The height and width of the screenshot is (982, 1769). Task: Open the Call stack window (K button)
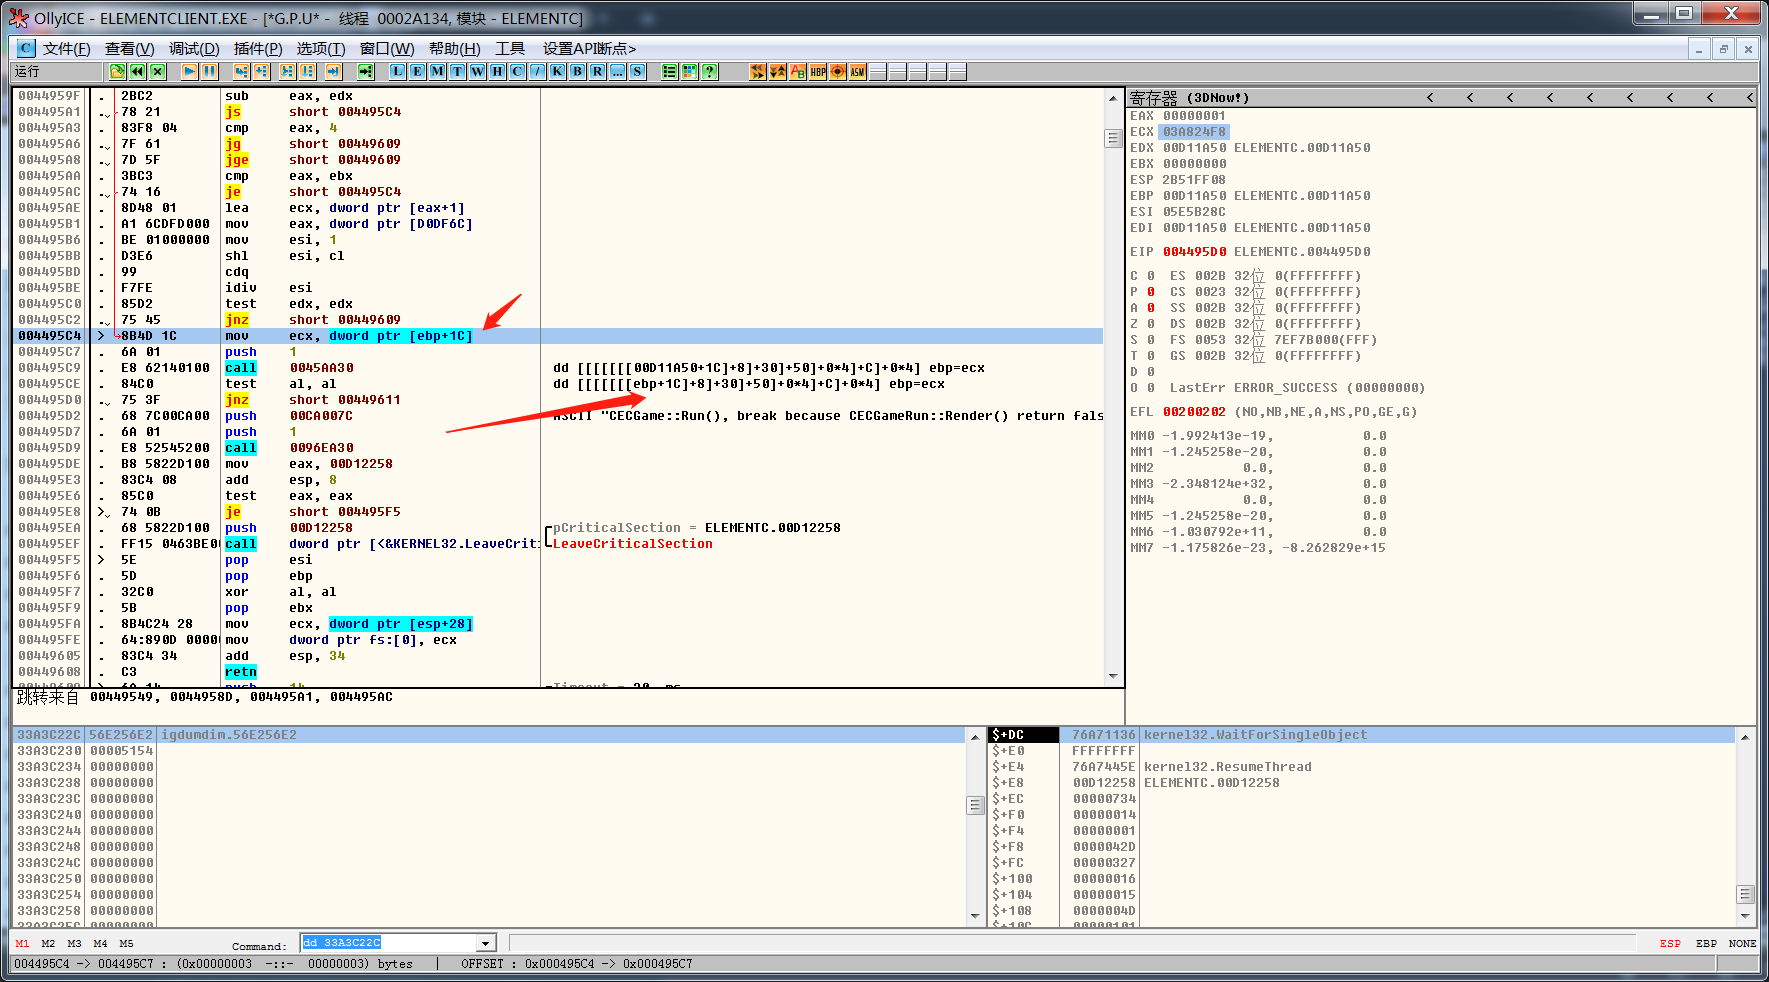tap(557, 71)
